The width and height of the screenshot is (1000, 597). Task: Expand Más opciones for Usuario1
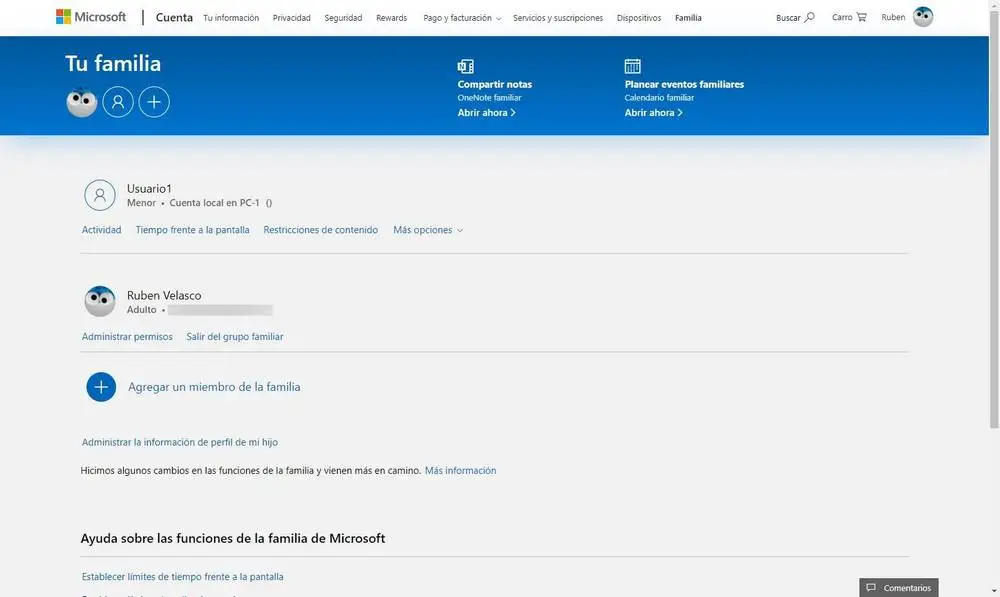point(428,230)
